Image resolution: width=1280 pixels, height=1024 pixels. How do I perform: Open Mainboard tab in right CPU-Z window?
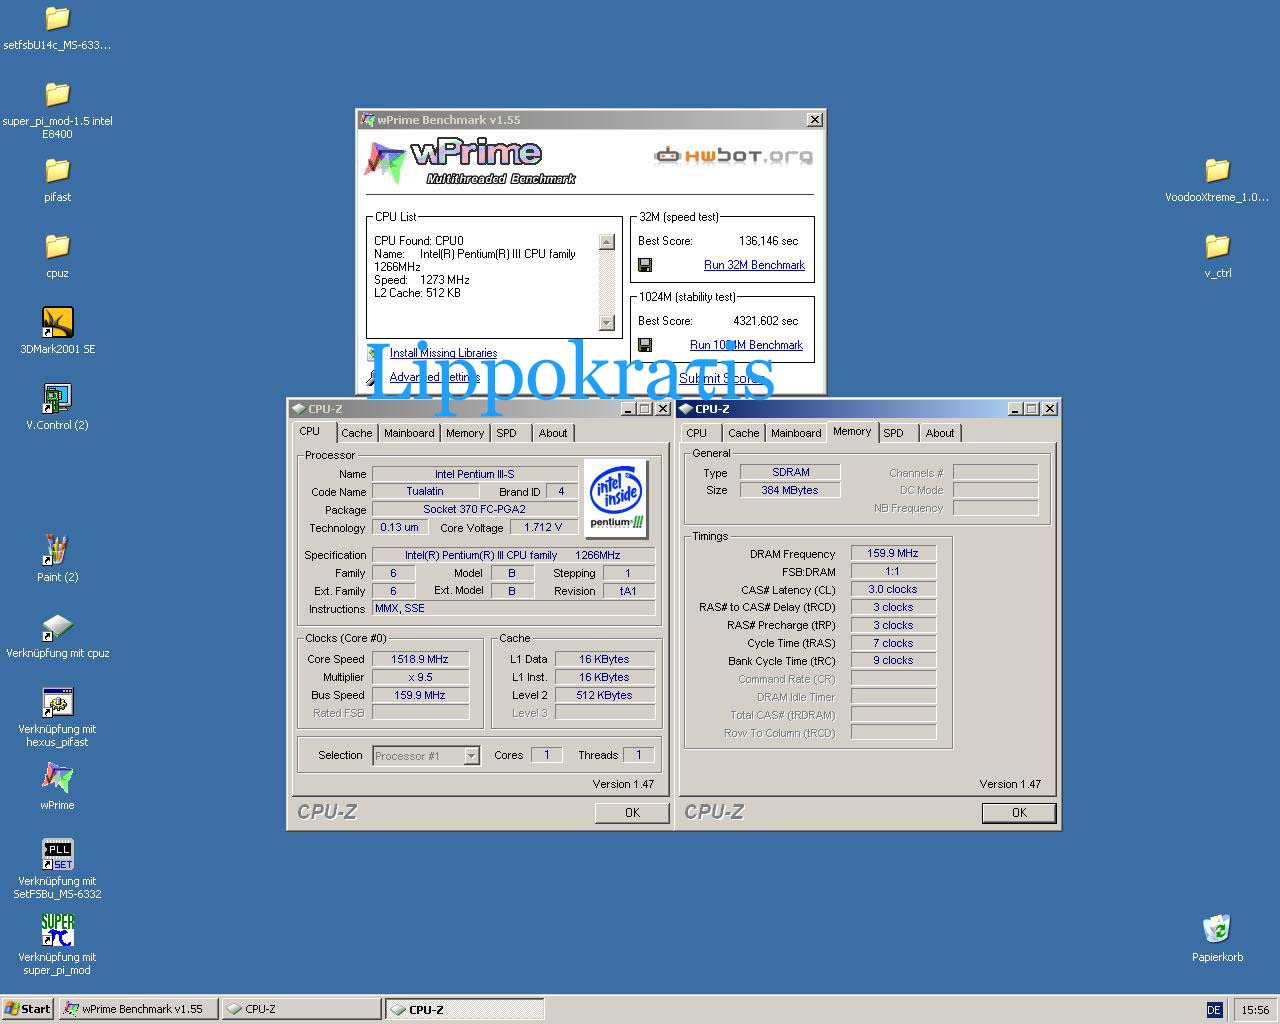[x=796, y=433]
